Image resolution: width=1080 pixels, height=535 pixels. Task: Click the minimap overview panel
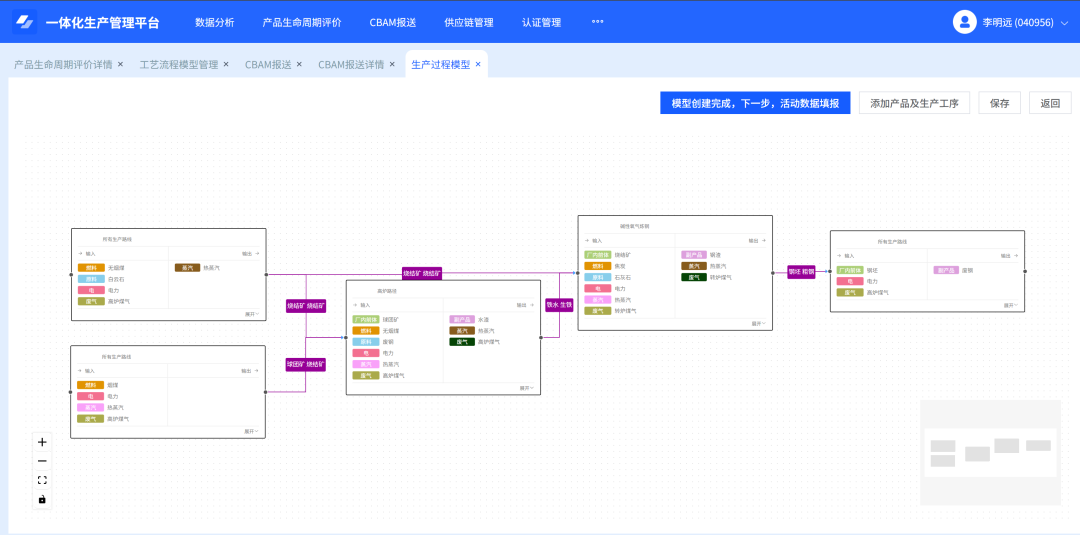coord(990,452)
